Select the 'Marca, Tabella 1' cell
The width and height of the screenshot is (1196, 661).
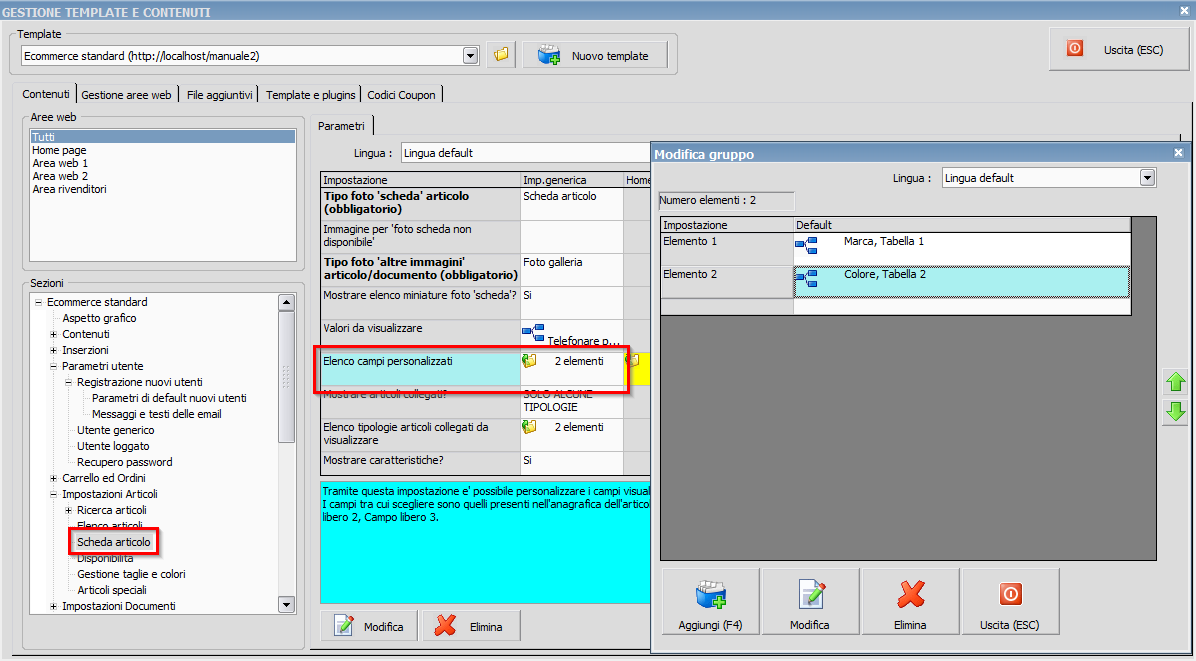962,249
